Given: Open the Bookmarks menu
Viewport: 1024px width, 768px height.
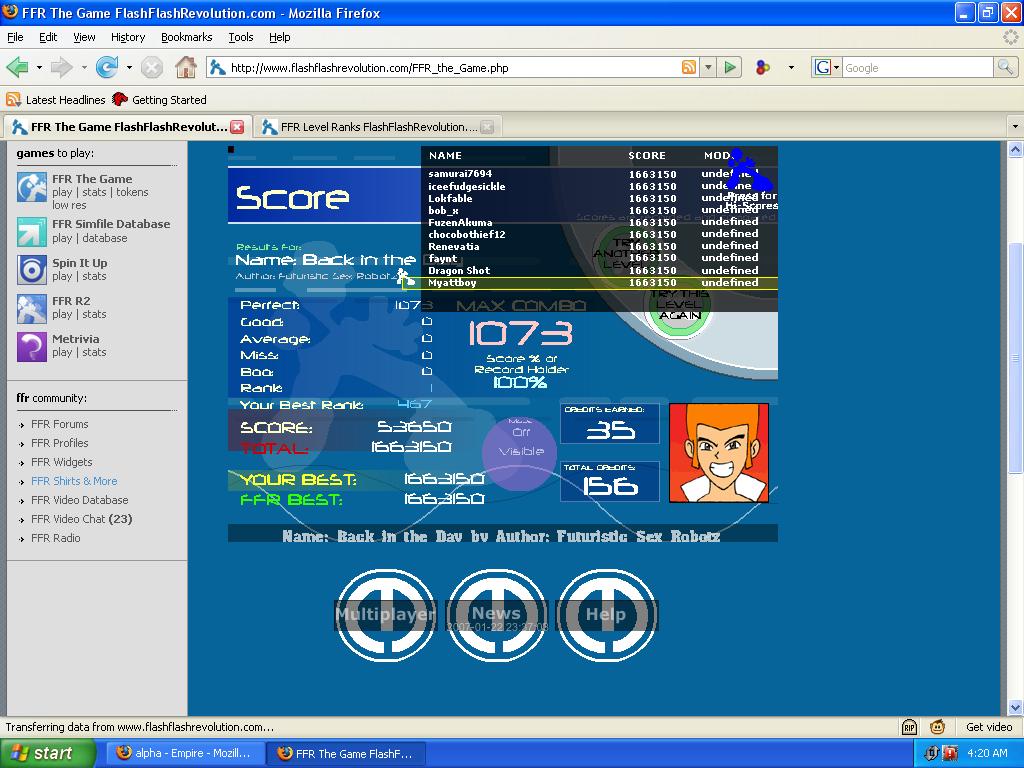Looking at the screenshot, I should (186, 37).
